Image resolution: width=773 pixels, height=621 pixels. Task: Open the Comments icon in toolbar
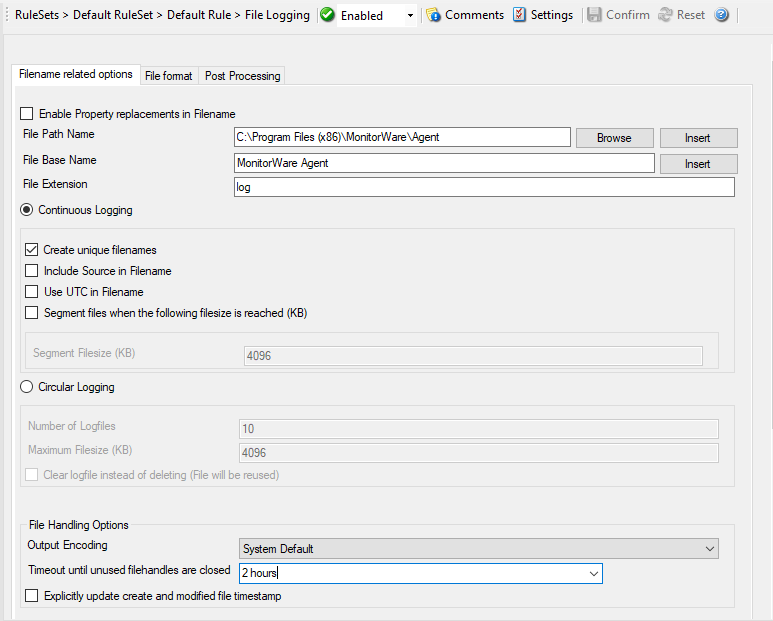[433, 15]
